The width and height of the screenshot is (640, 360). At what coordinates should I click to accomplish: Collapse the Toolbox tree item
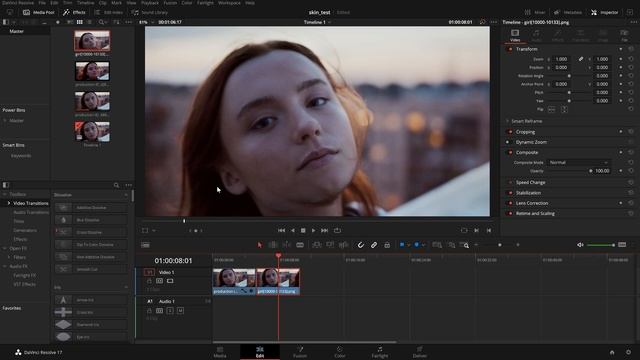point(5,194)
